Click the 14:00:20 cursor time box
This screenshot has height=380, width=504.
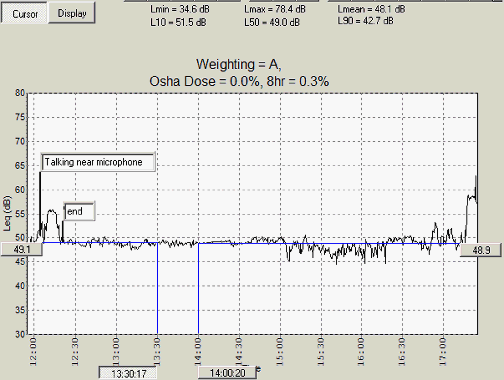(x=227, y=373)
